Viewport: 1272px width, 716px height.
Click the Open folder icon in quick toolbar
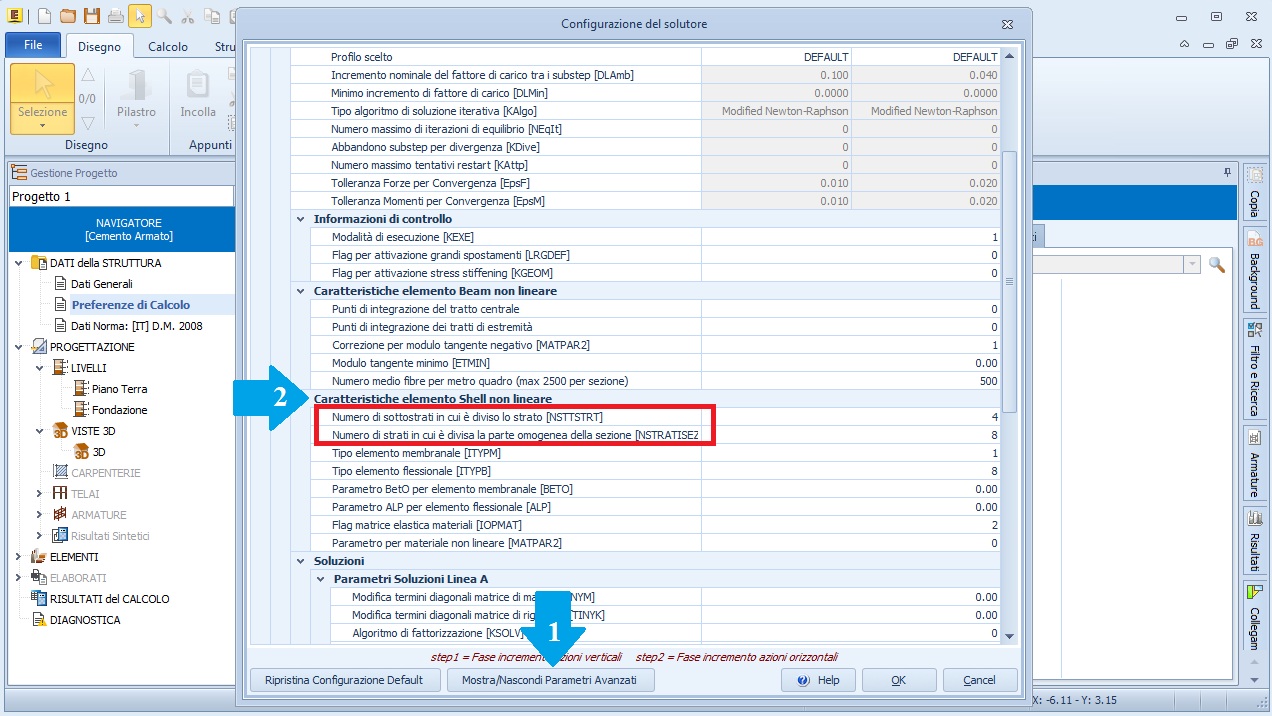67,16
